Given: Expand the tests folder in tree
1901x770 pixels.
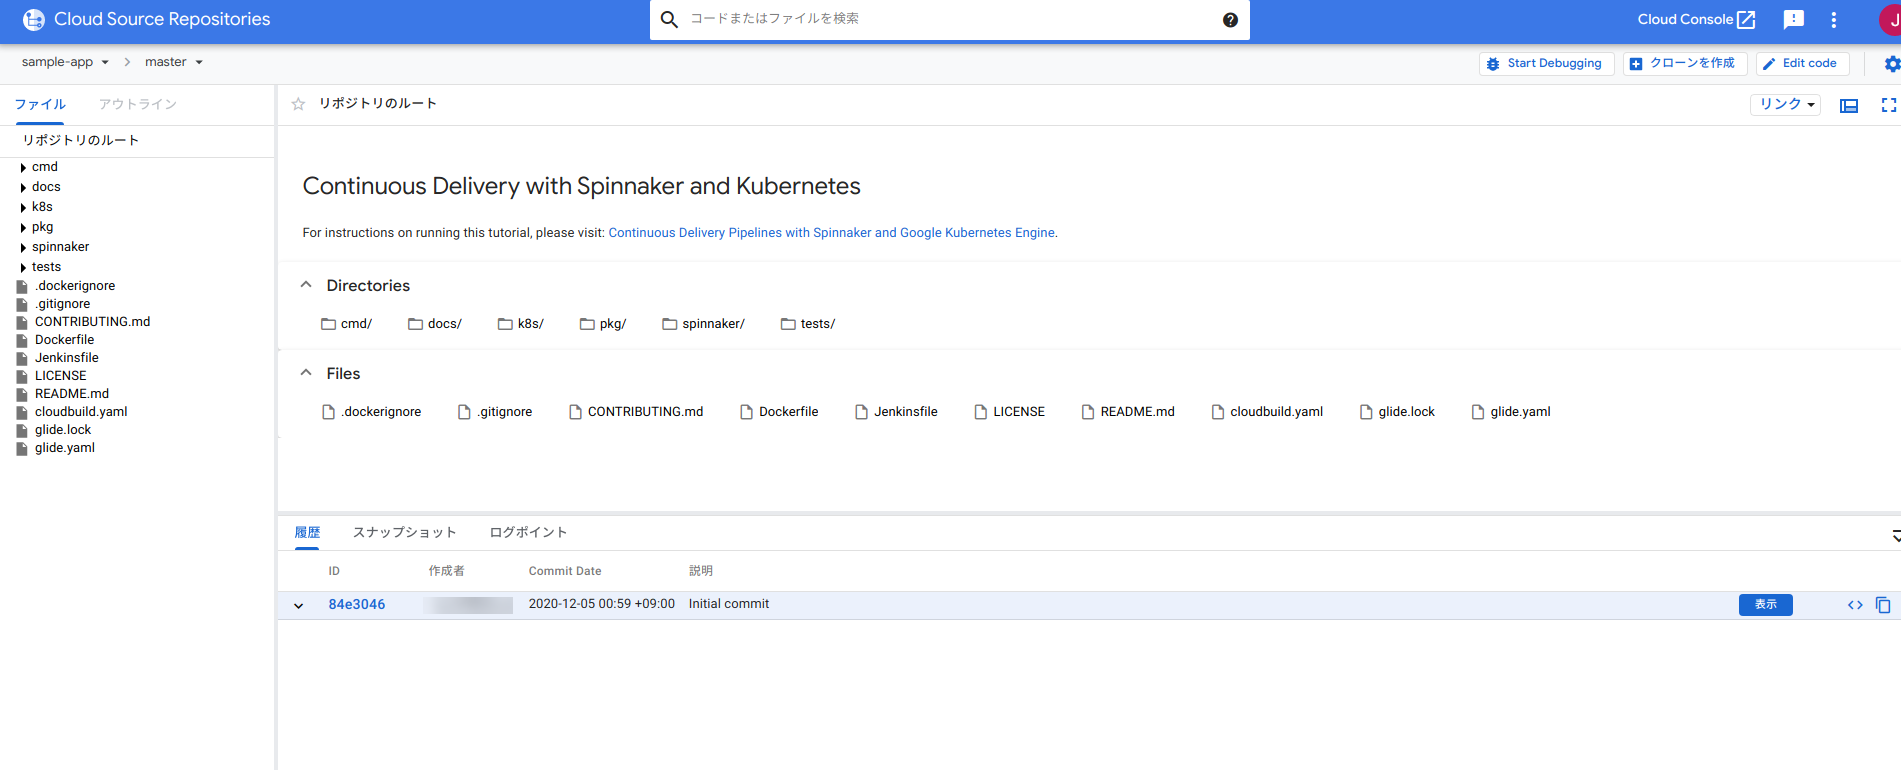Looking at the screenshot, I should pyautogui.click(x=23, y=268).
